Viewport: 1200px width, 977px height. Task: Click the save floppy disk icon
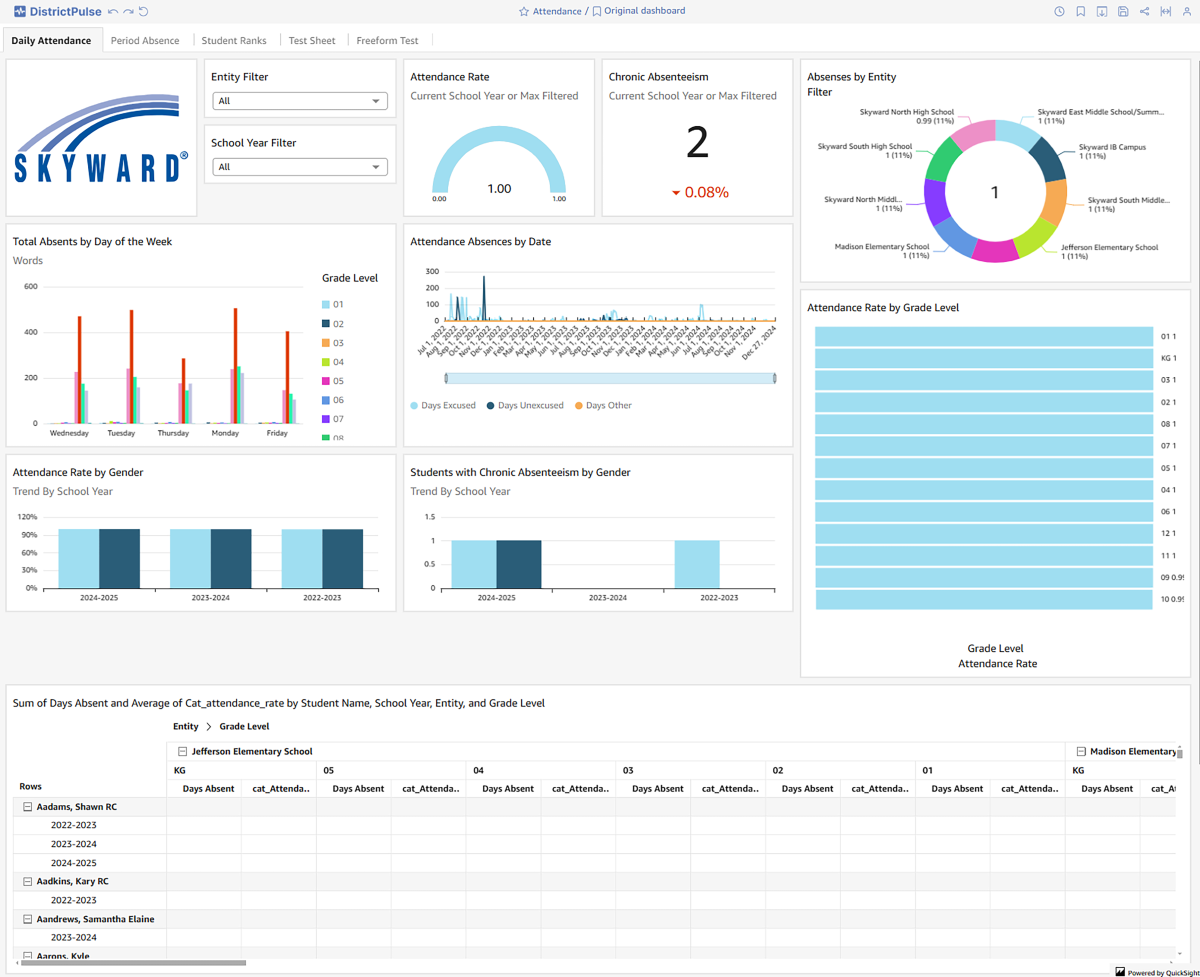click(1123, 12)
